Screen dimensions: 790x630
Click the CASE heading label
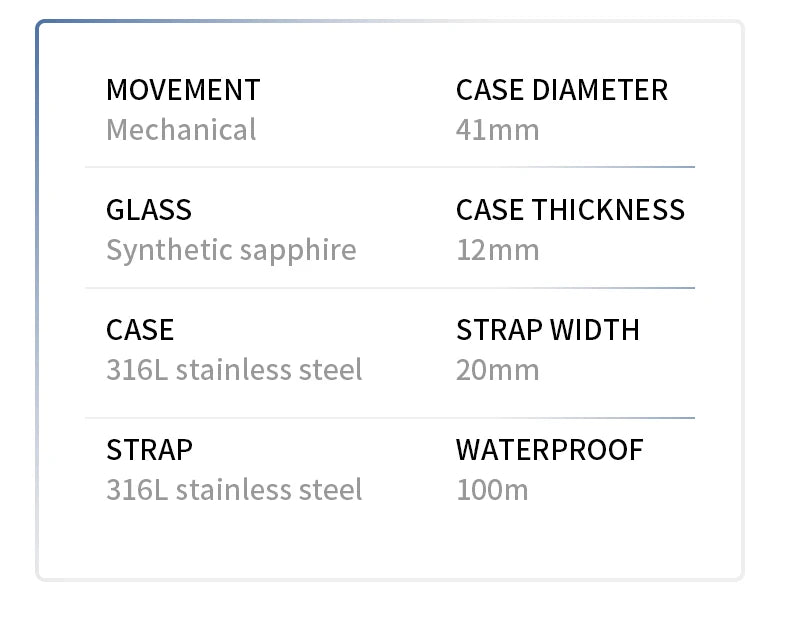tap(140, 330)
